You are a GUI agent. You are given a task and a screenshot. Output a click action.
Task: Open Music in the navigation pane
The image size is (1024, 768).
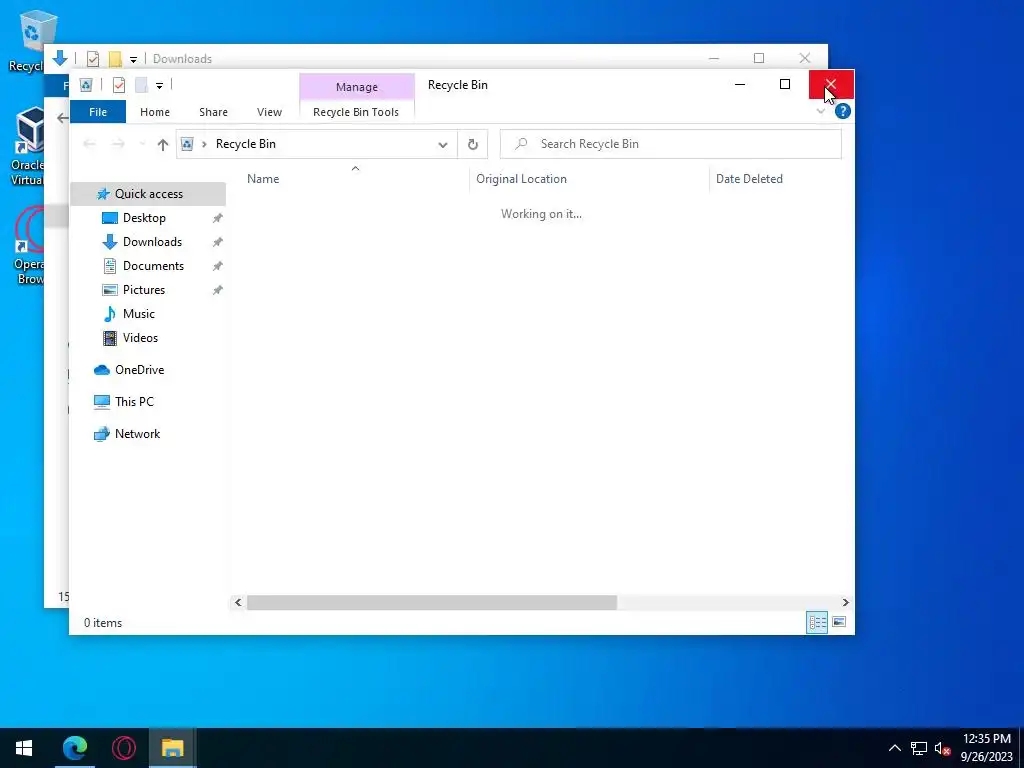[138, 314]
